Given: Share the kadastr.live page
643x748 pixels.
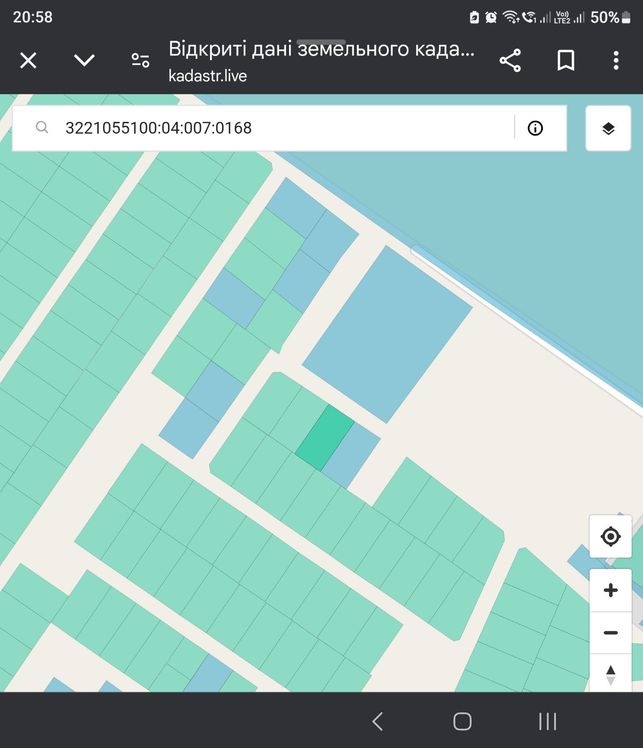Looking at the screenshot, I should 510,61.
